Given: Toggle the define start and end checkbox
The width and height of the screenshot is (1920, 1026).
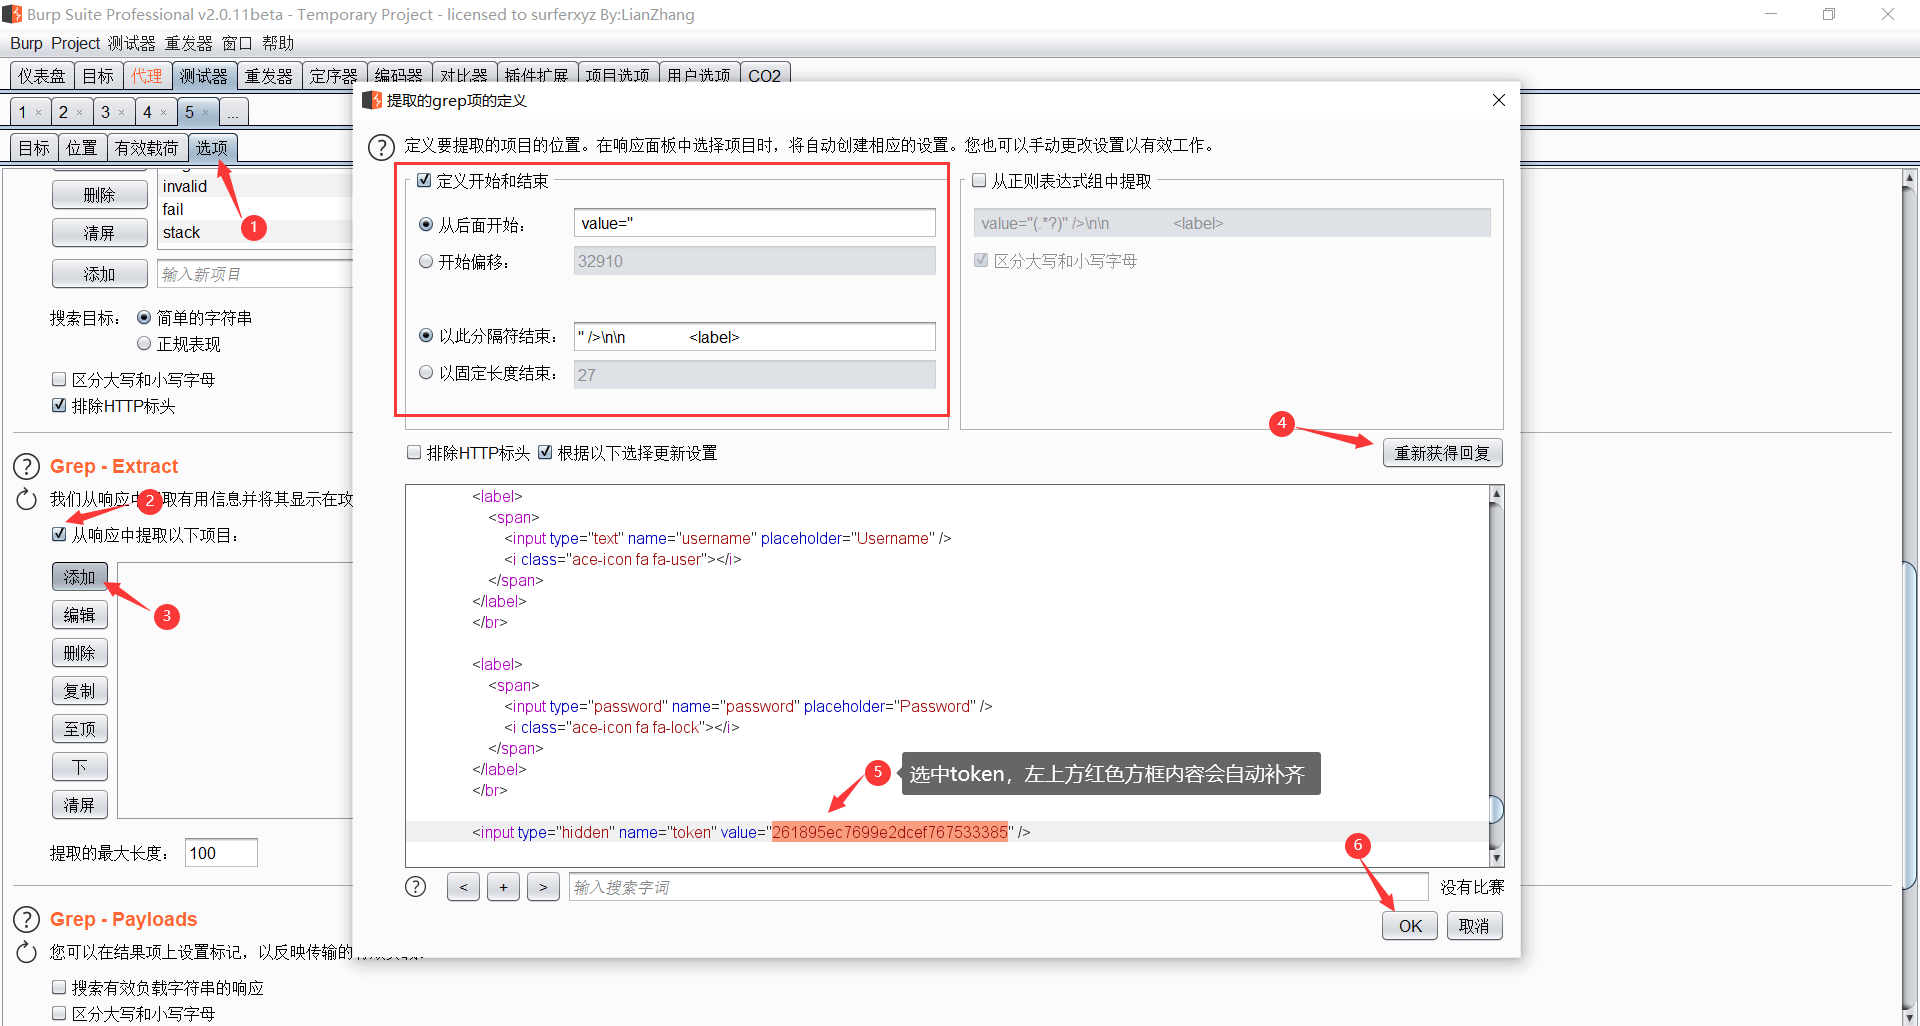Looking at the screenshot, I should [424, 181].
